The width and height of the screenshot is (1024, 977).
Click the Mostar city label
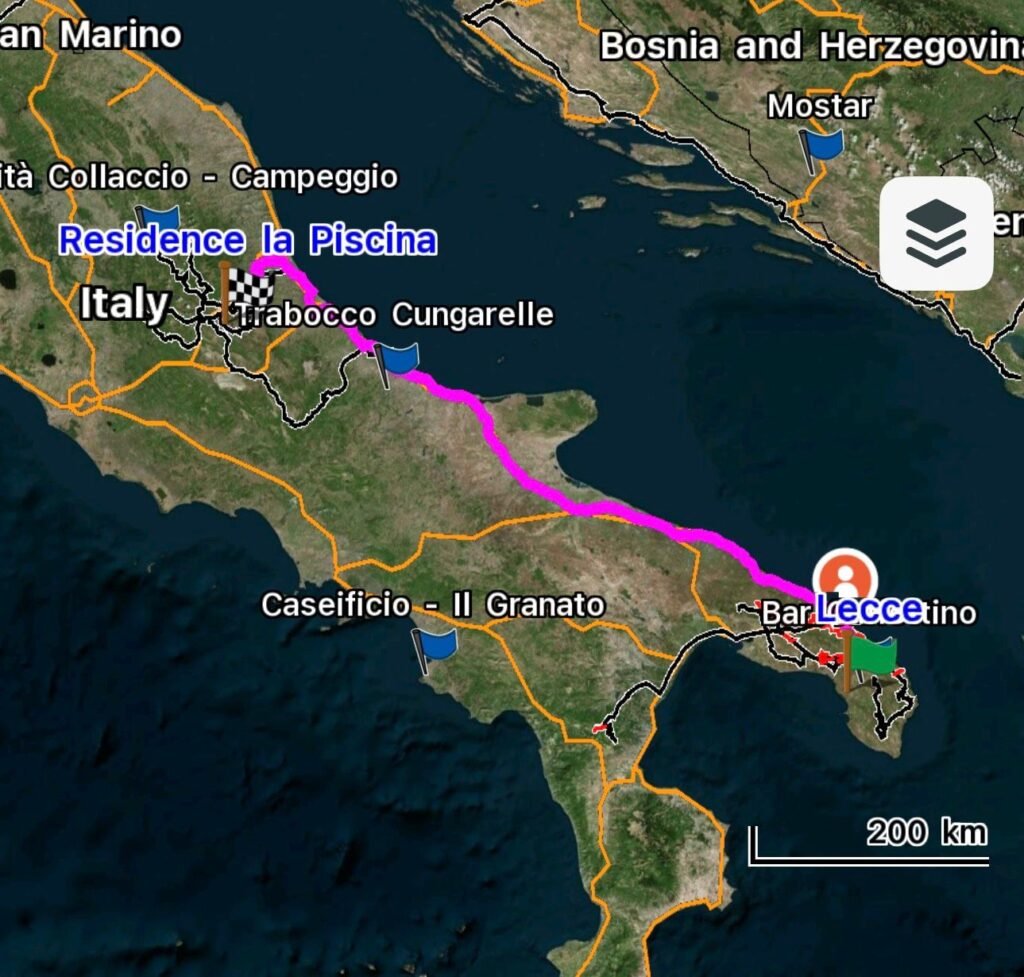point(820,106)
